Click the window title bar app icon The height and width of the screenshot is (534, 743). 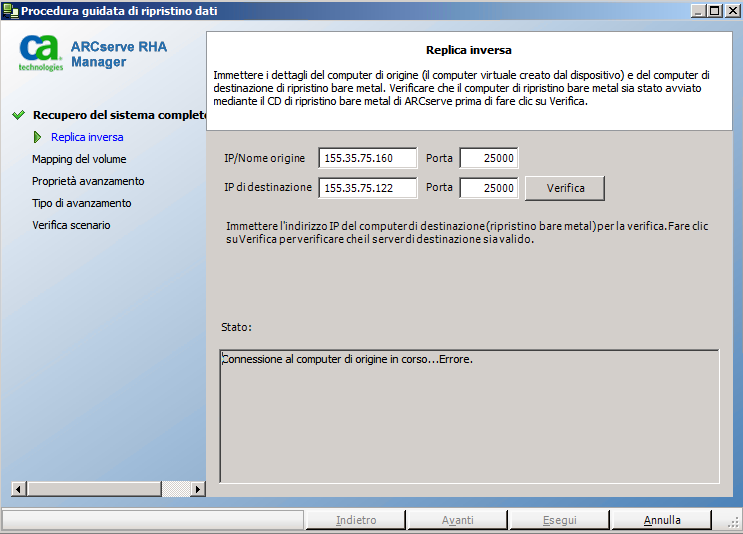[10, 10]
